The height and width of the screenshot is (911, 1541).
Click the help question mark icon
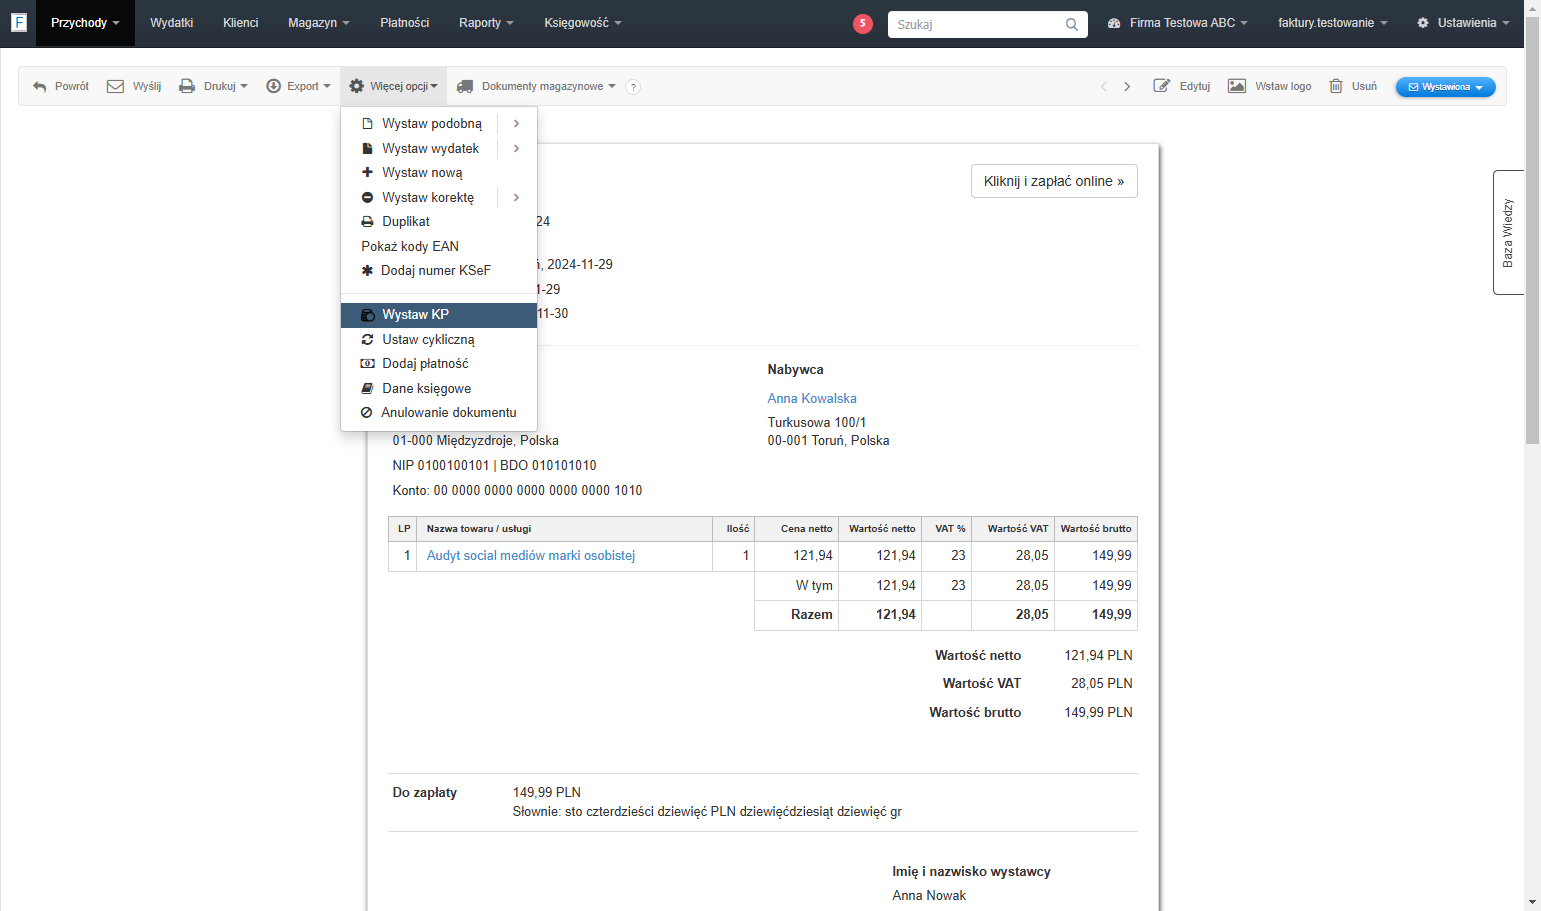(x=633, y=87)
